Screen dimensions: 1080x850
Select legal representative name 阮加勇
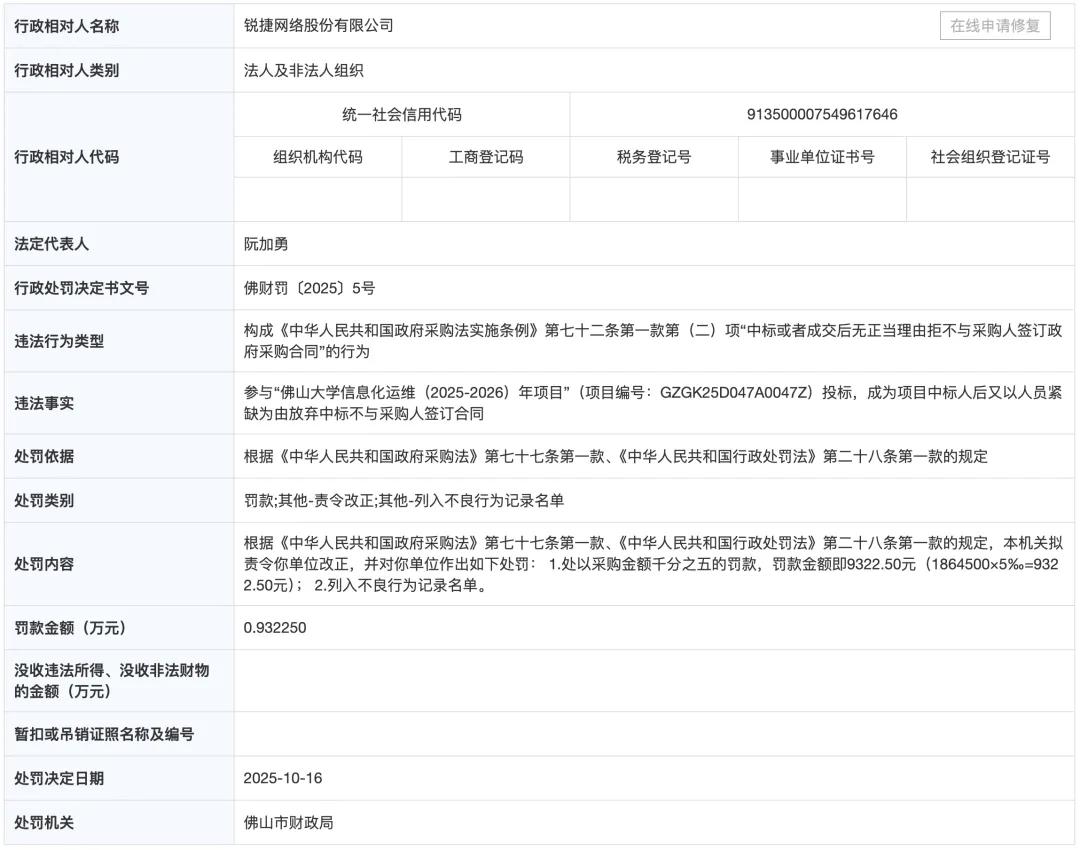(266, 244)
